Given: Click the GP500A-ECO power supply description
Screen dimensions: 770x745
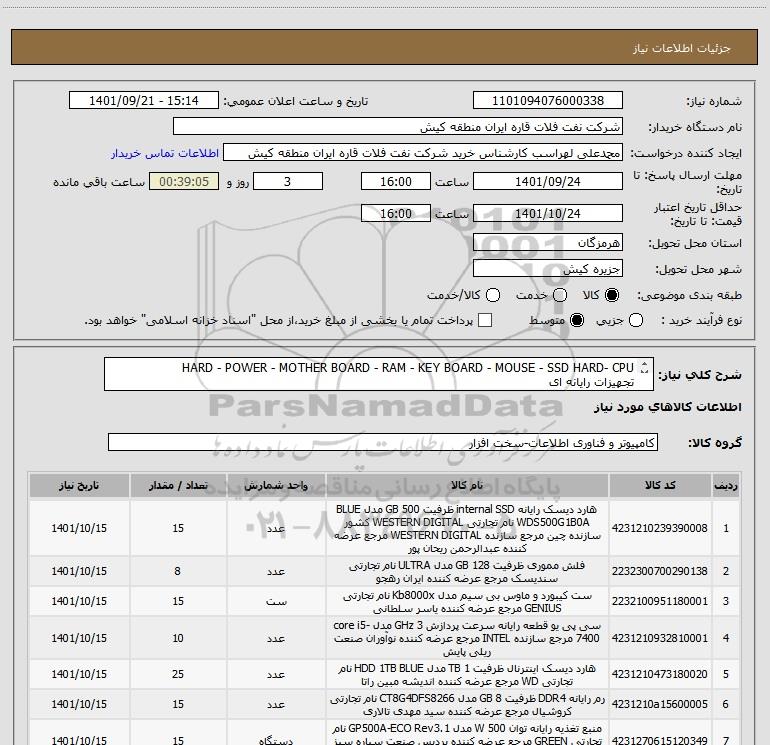Looking at the screenshot, I should [467, 734].
